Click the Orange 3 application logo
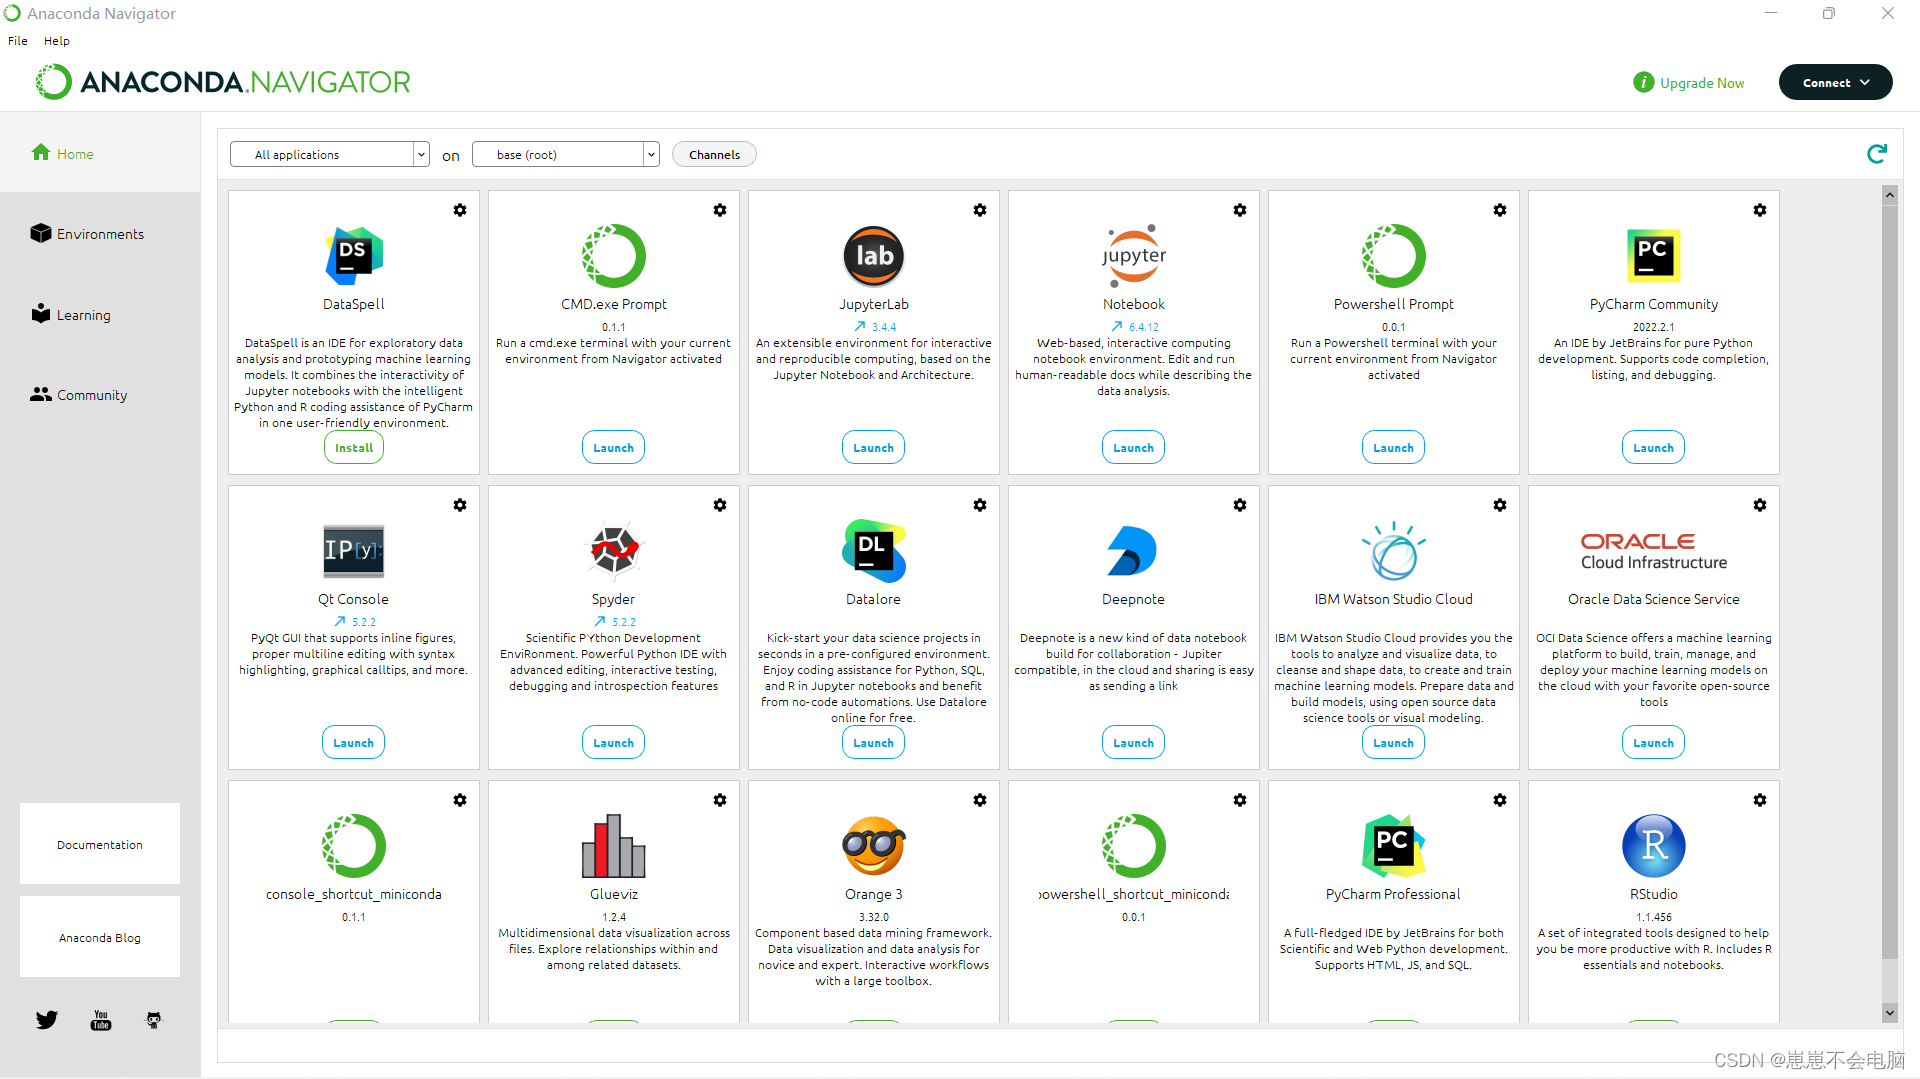 [874, 846]
